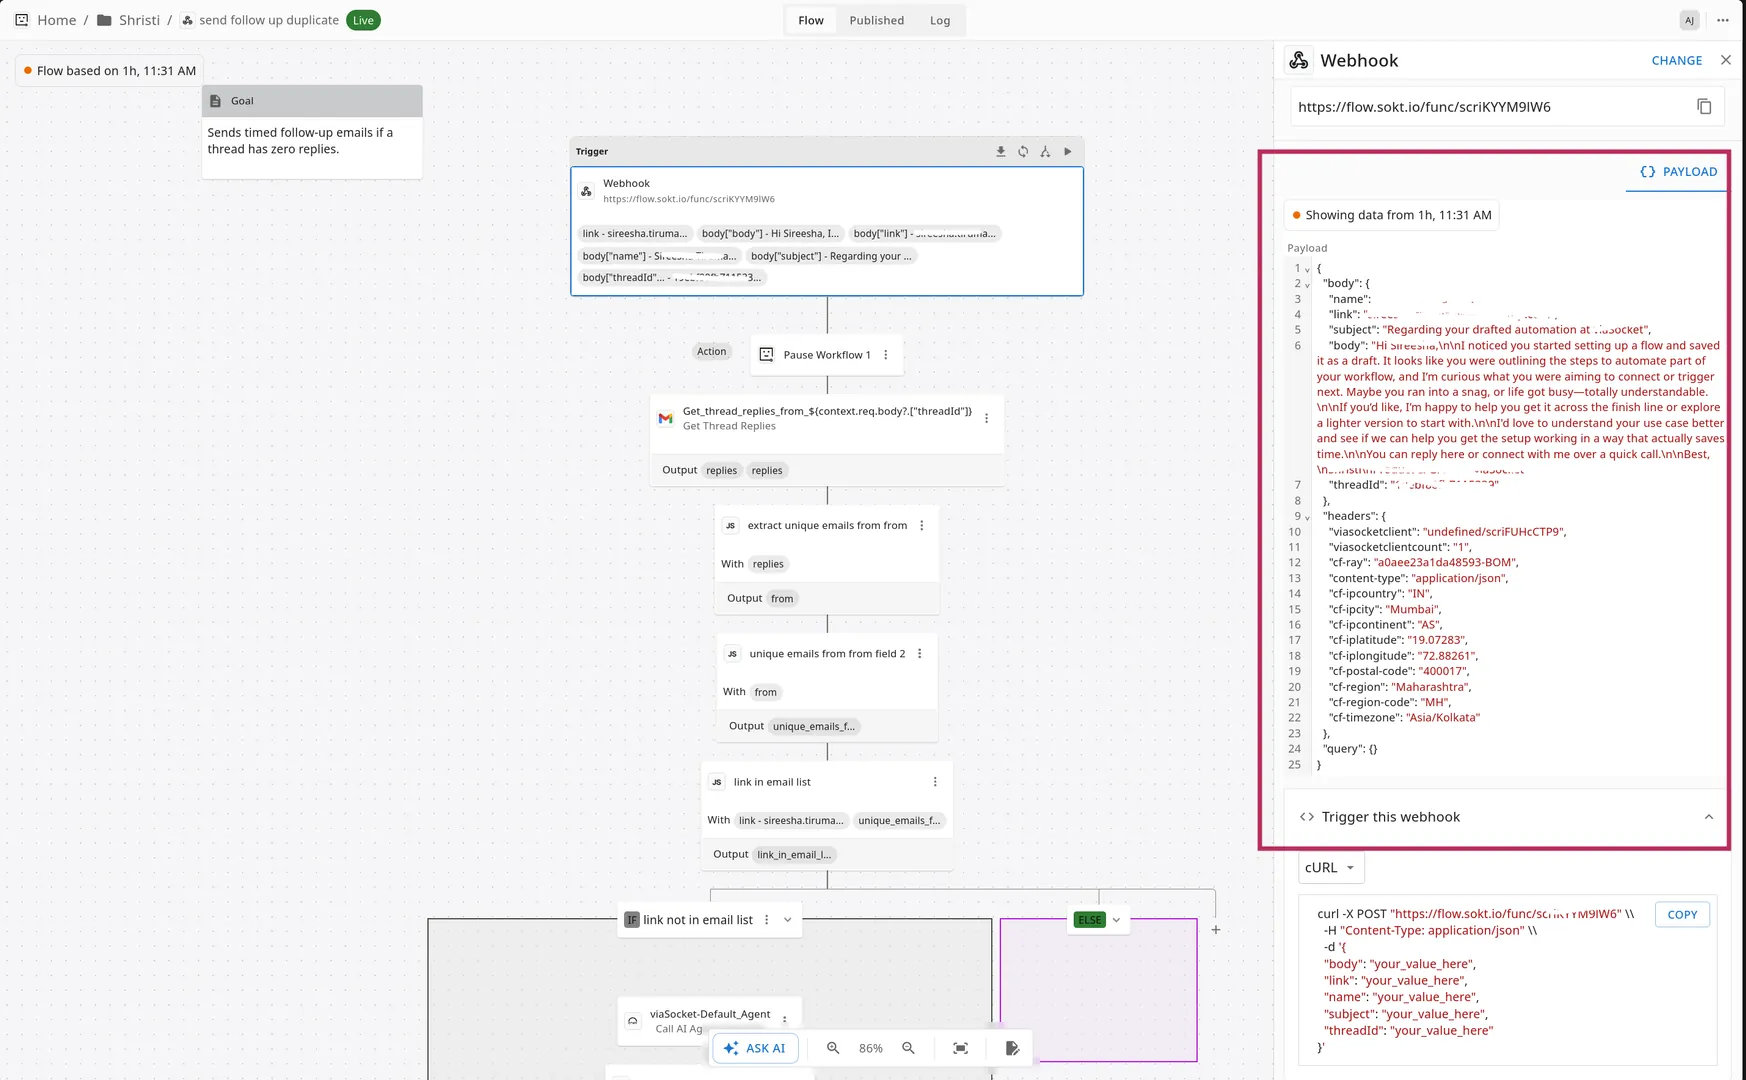1746x1080 pixels.
Task: Click the 86% zoom level value
Action: 871,1048
